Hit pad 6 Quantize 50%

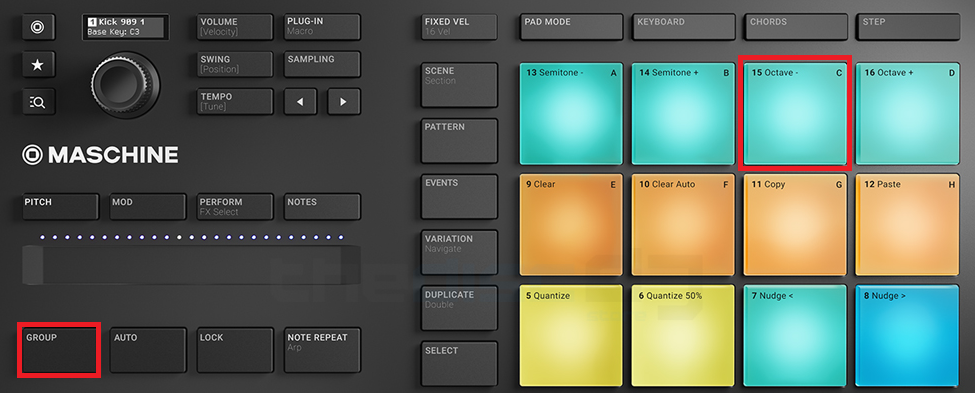(x=683, y=336)
